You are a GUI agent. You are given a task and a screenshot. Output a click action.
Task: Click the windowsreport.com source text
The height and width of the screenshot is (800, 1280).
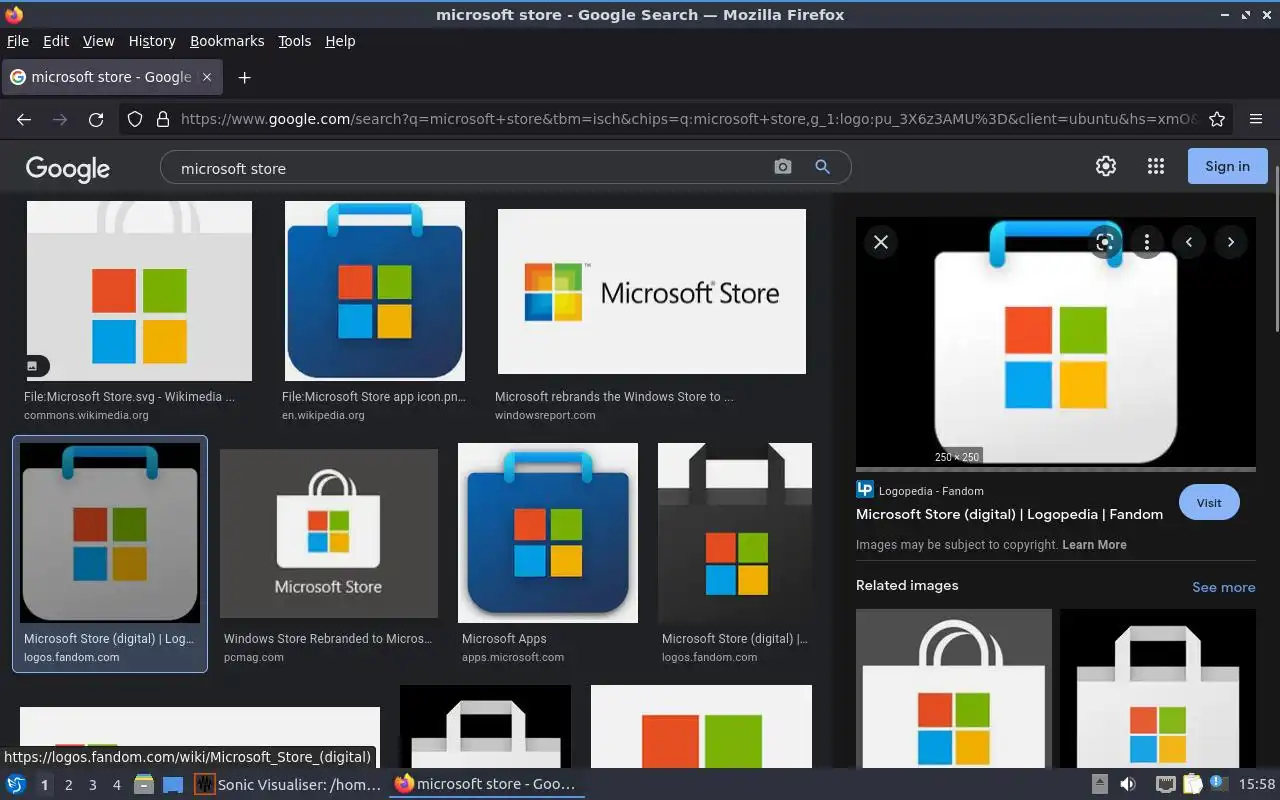pos(545,415)
